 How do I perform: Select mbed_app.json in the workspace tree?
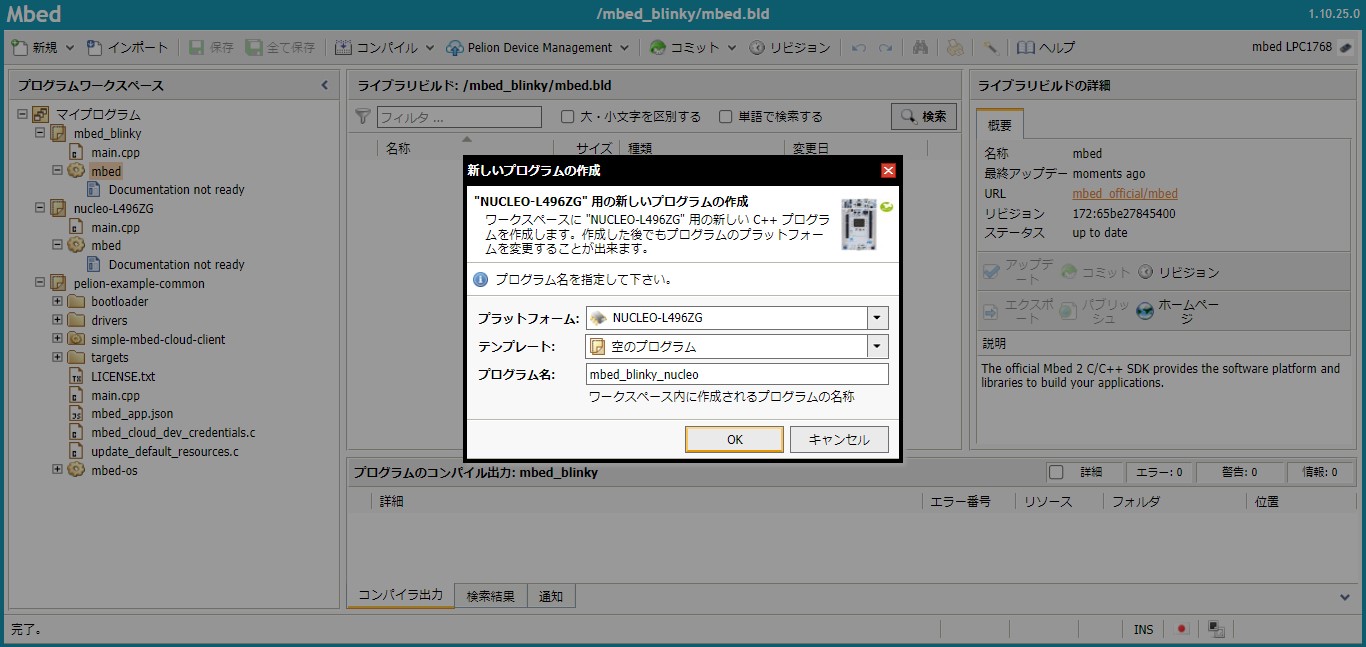pos(132,414)
